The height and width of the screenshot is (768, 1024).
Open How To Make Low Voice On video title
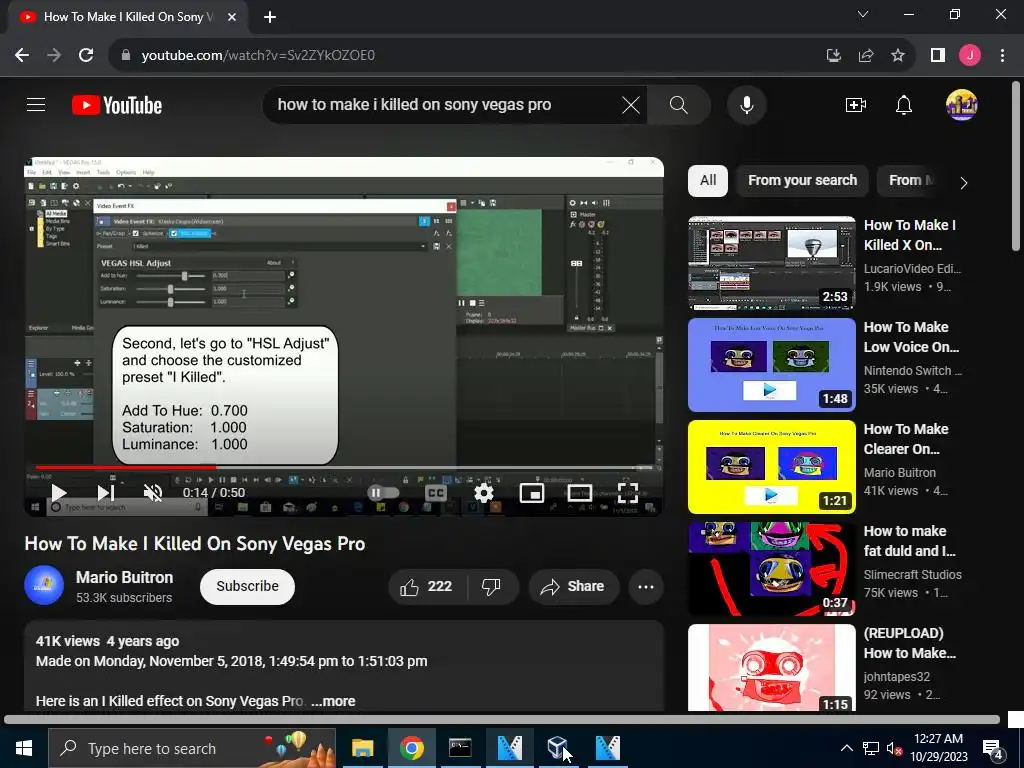coord(911,337)
